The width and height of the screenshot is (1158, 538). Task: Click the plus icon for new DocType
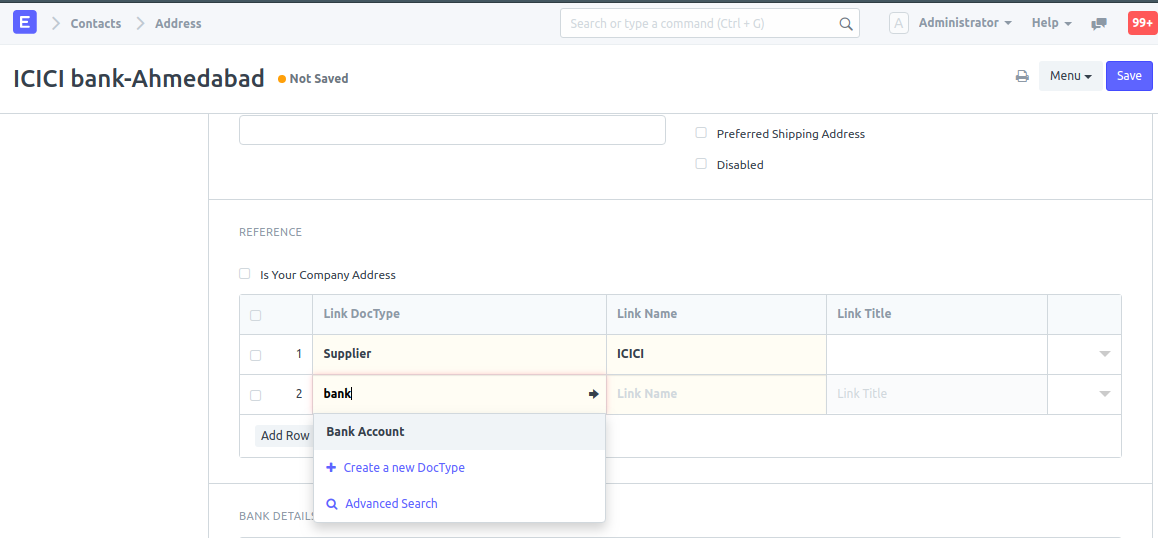[x=331, y=468]
